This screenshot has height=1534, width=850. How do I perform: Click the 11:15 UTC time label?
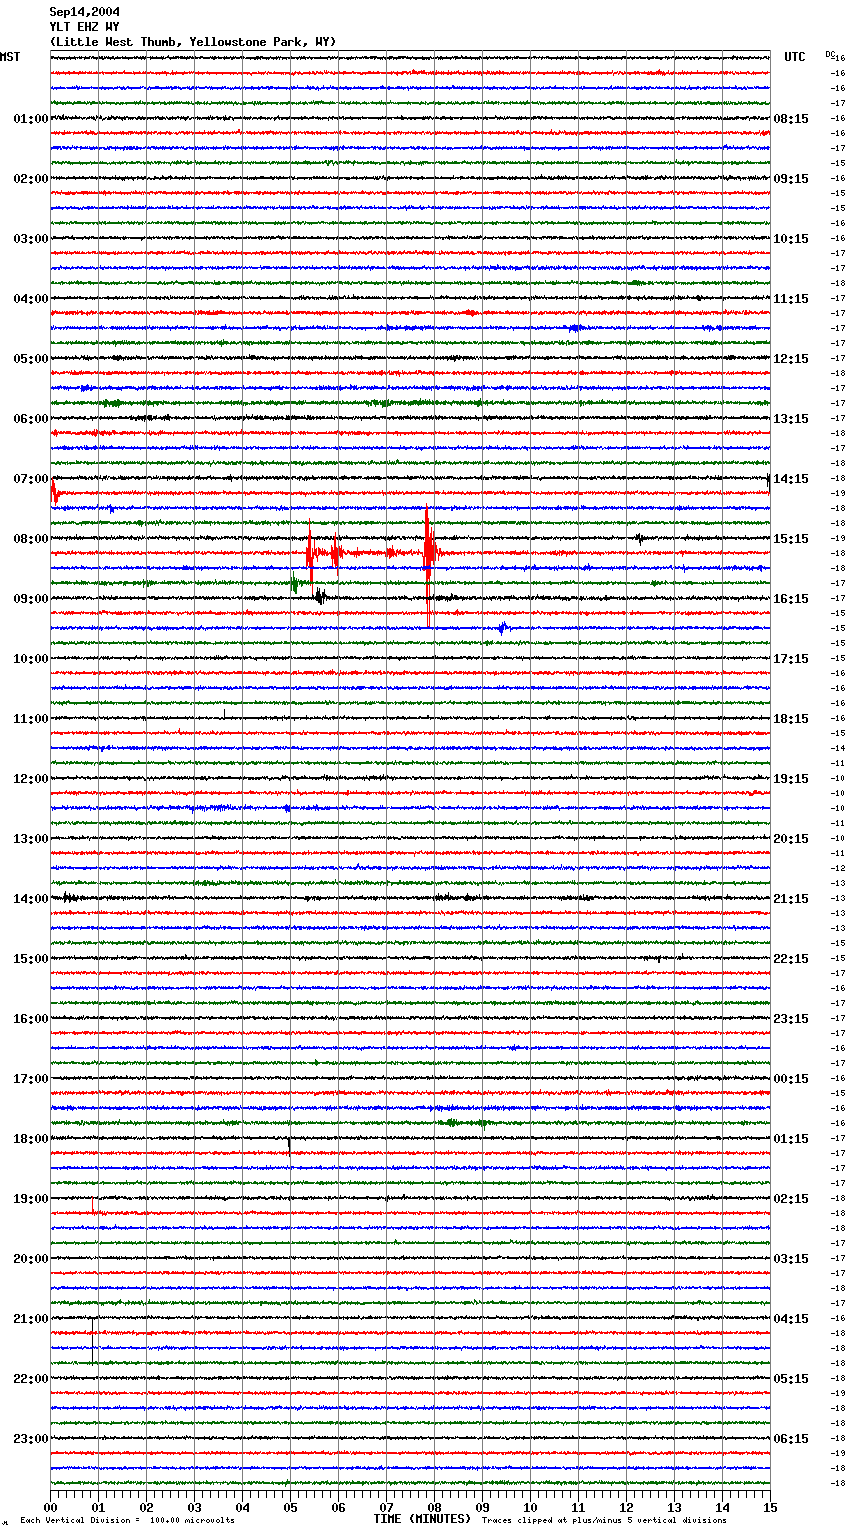pyautogui.click(x=791, y=299)
